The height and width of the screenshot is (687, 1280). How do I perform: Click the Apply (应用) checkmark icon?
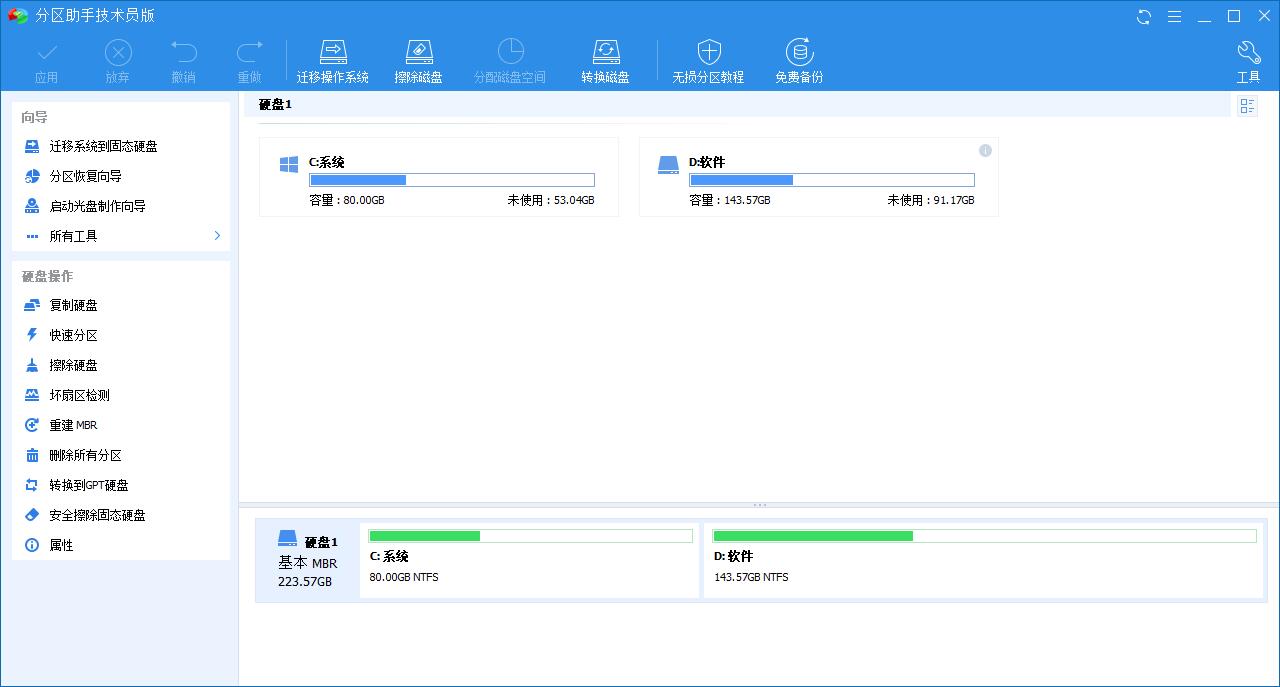point(46,52)
